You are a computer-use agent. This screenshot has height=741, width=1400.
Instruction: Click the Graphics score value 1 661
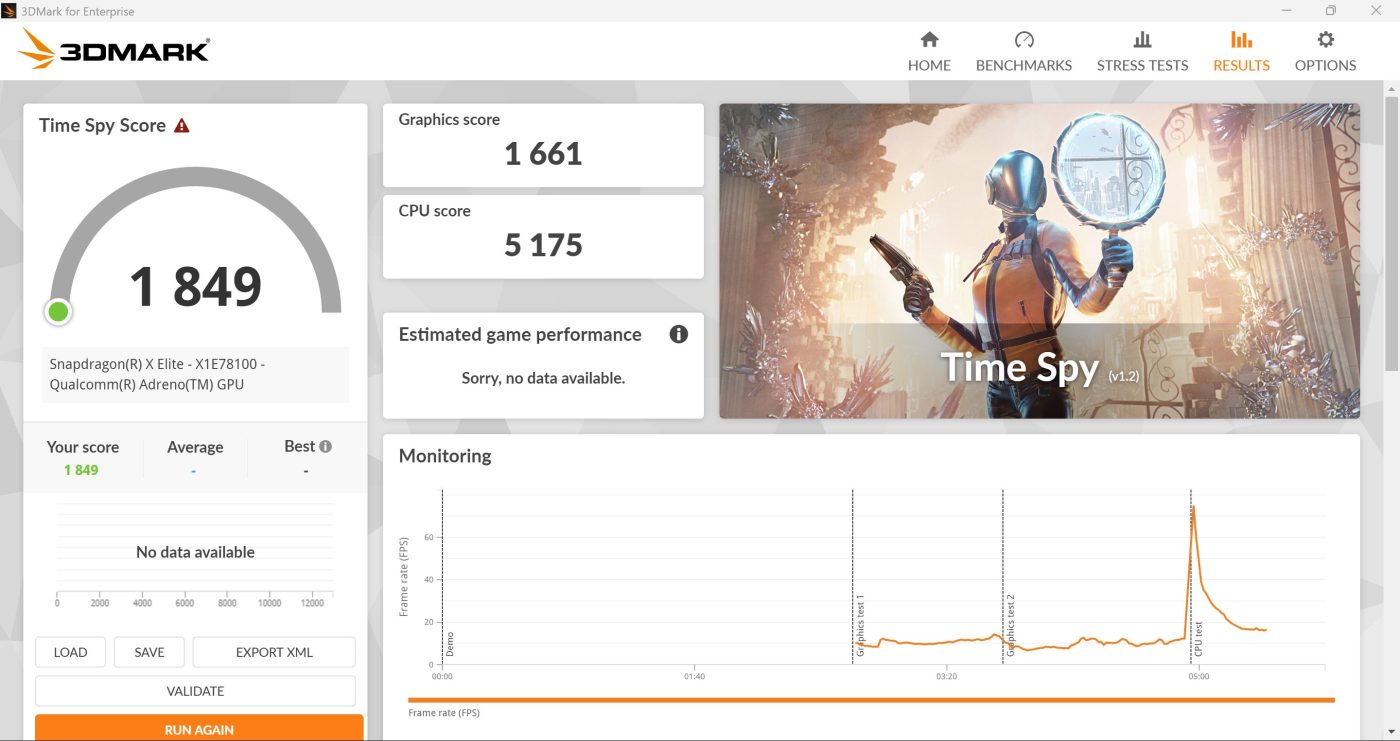coord(543,153)
